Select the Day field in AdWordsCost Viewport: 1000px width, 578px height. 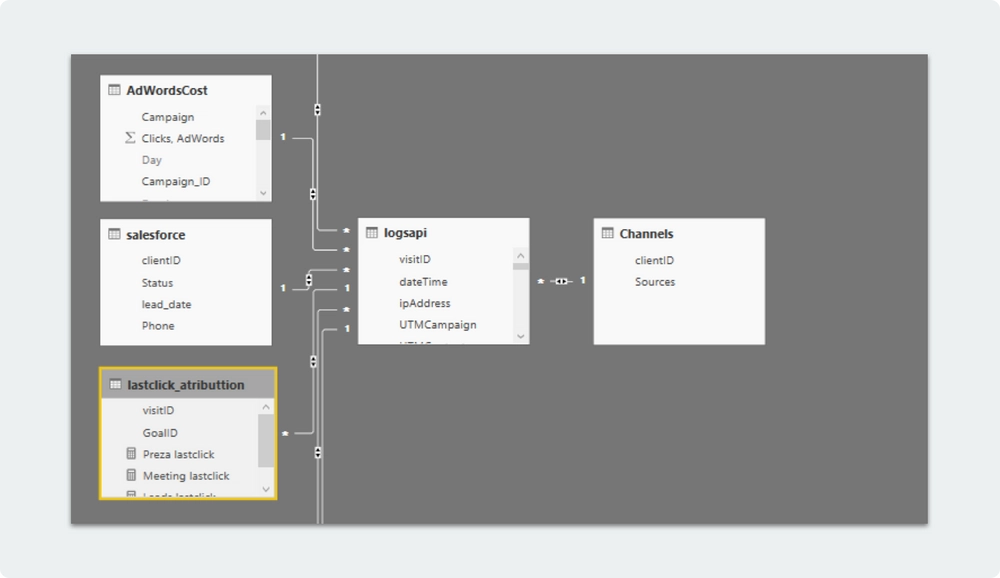click(152, 159)
